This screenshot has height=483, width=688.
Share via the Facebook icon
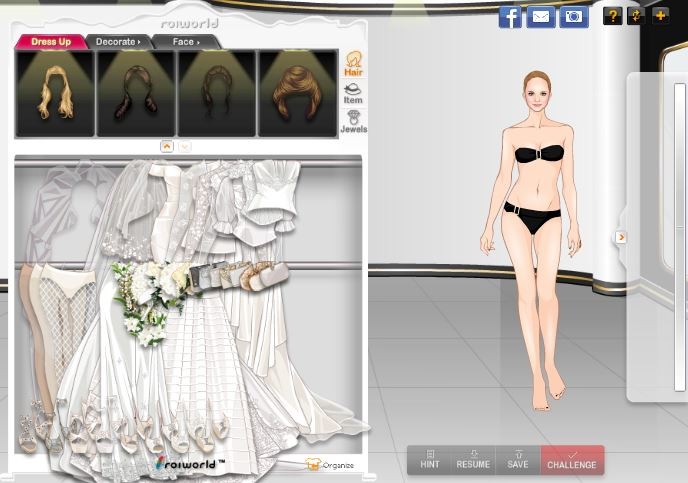(x=510, y=16)
